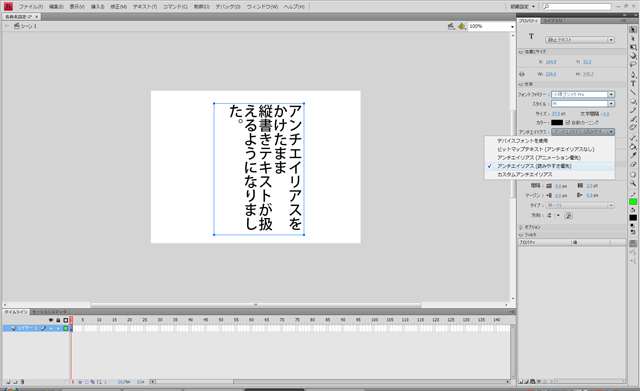Screen dimensions: 640x391
Task: Select the Pen tool
Action: point(633,75)
